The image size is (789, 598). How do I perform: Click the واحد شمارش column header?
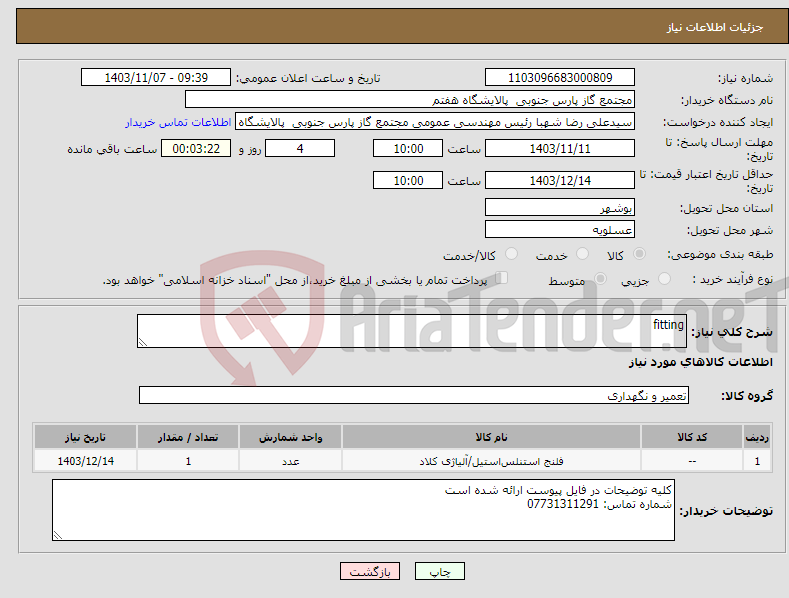[x=290, y=437]
